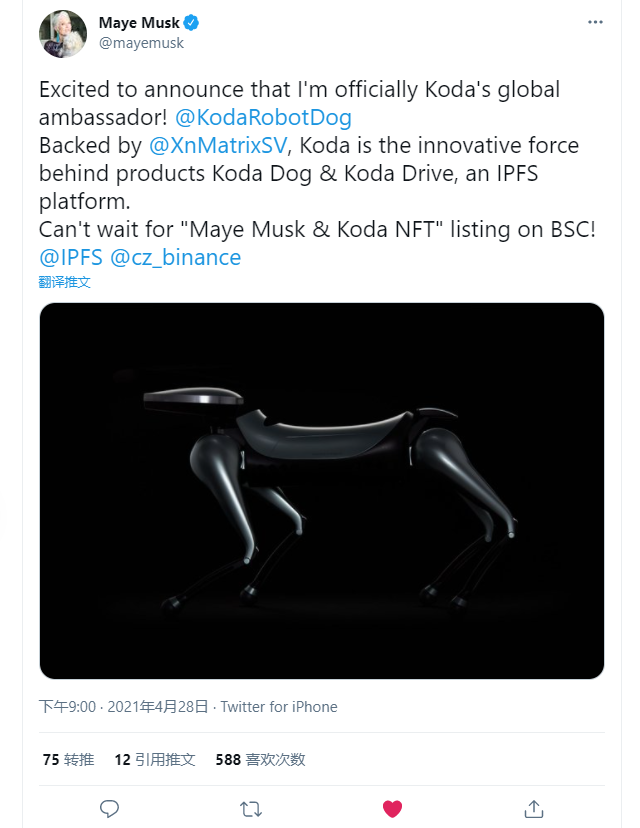This screenshot has width=640, height=828.
Task: Click the @mayemusk handle
Action: [x=141, y=43]
